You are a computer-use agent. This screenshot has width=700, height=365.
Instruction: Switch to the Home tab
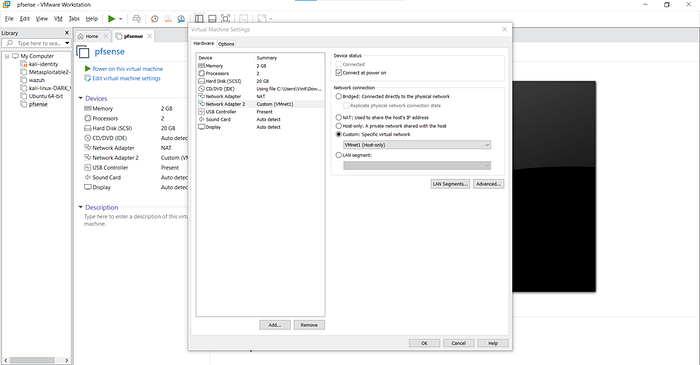pos(92,36)
